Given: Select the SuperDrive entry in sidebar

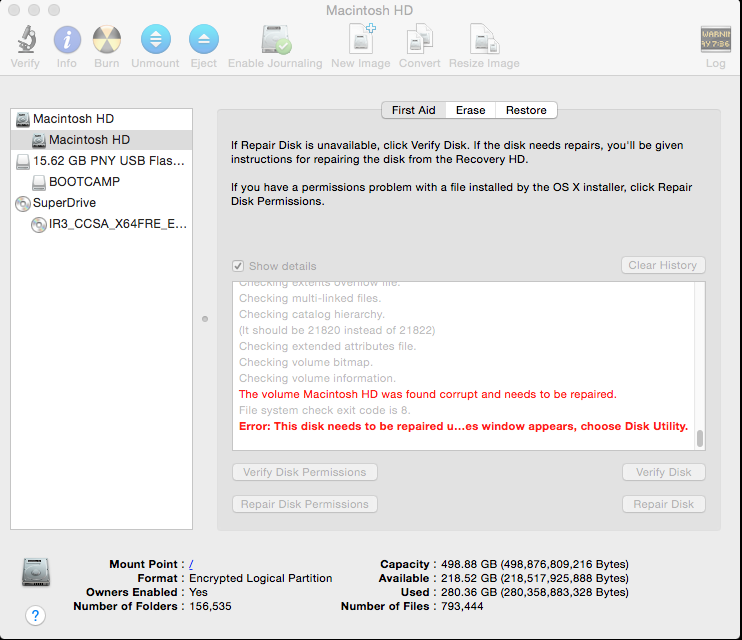Looking at the screenshot, I should 101,203.
